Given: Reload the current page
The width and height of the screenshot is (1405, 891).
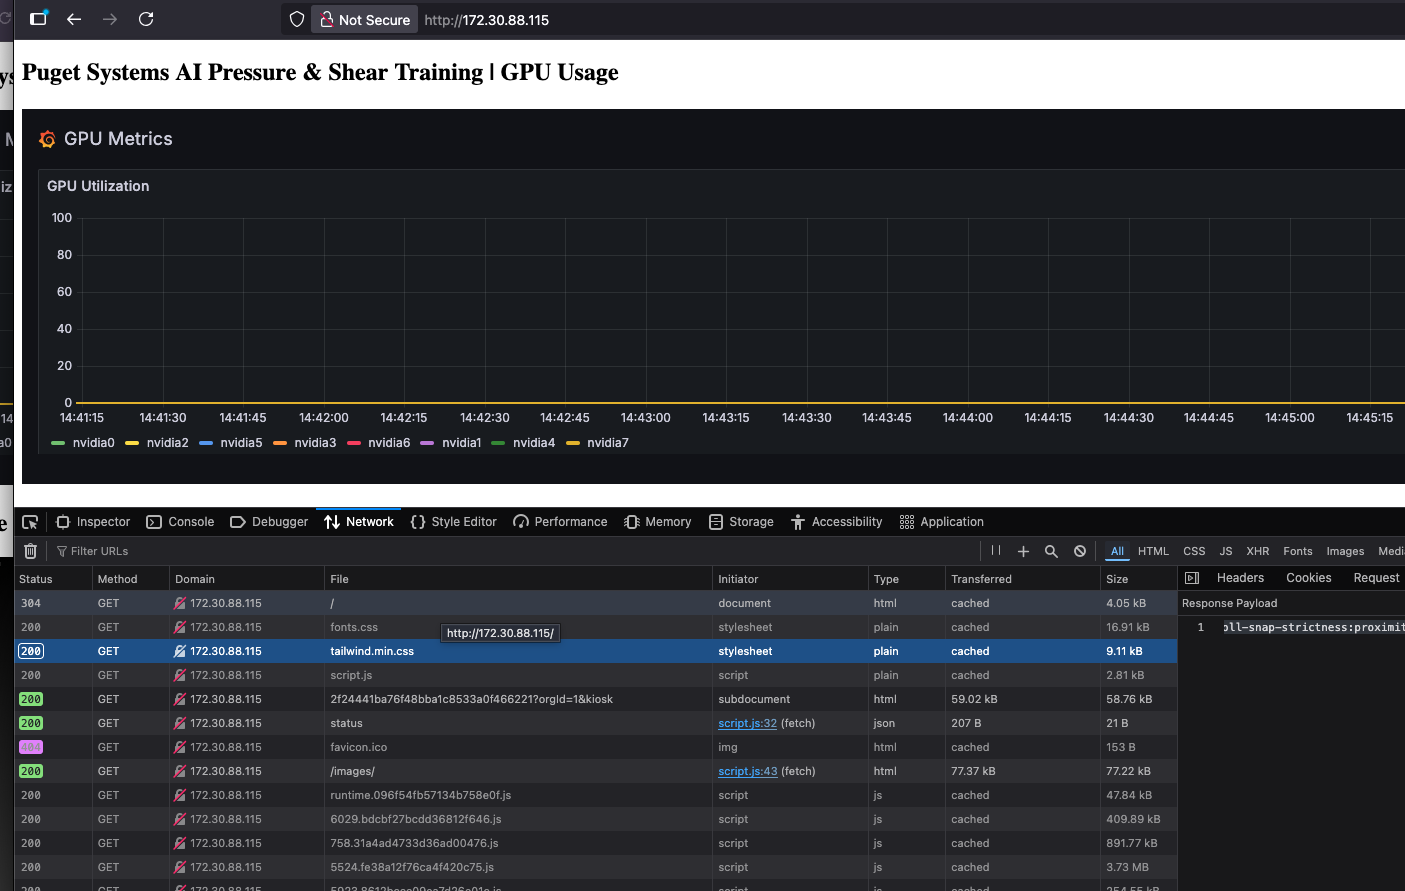Looking at the screenshot, I should pyautogui.click(x=145, y=19).
